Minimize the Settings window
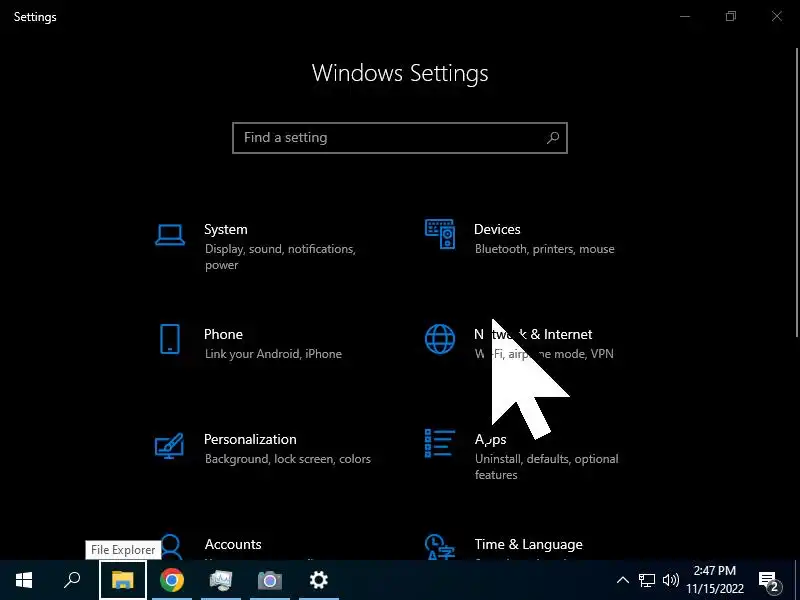The image size is (800, 600). point(685,16)
